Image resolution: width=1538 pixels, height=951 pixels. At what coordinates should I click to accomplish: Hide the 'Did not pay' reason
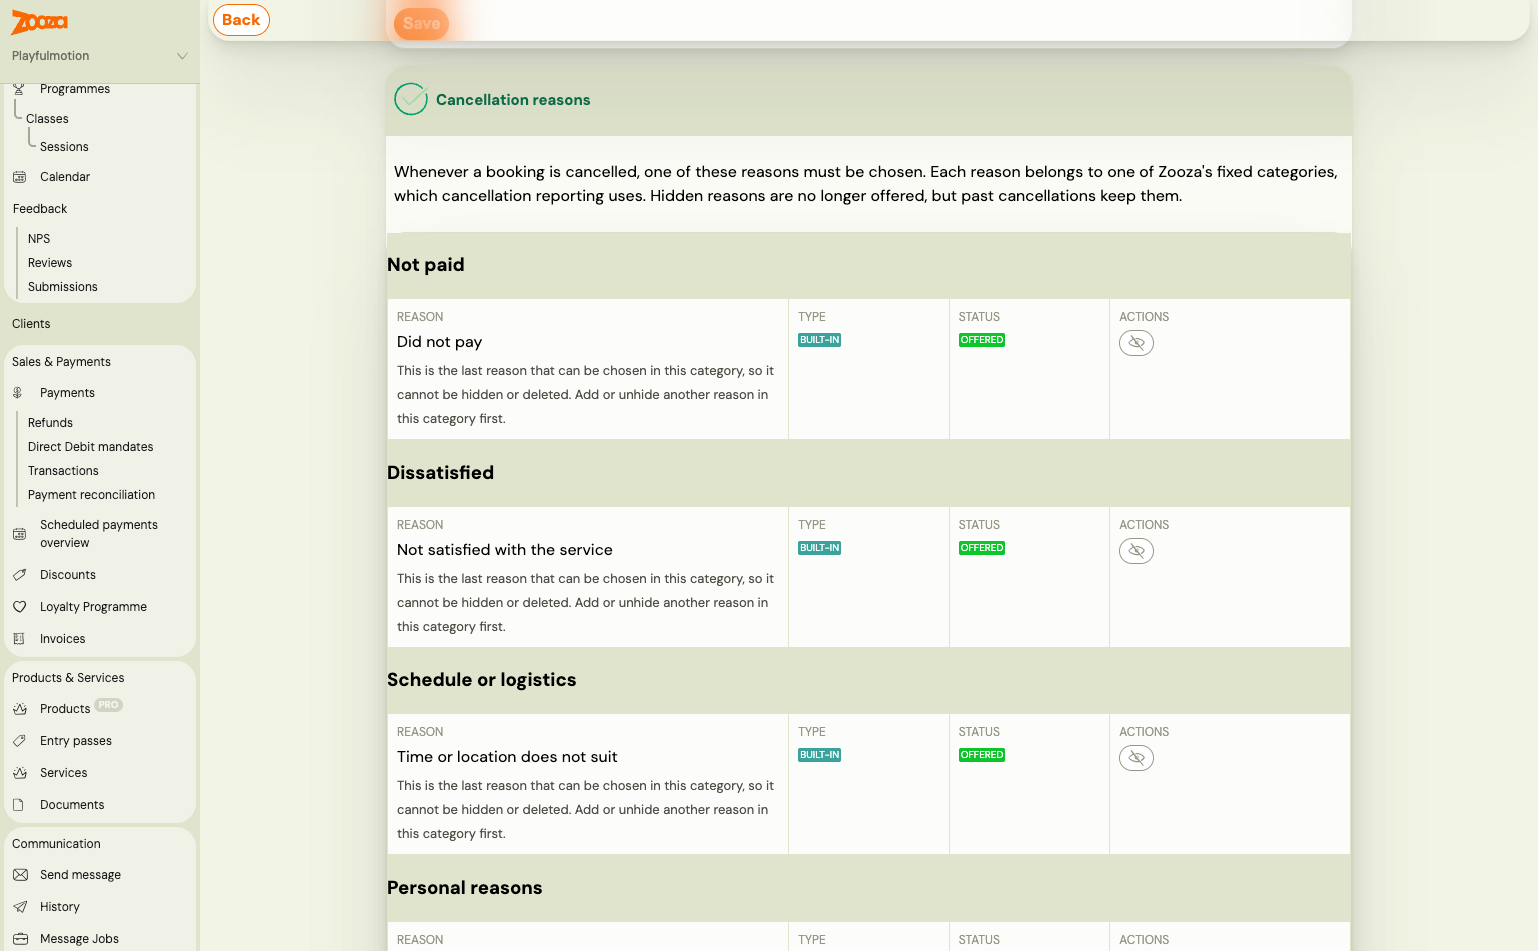point(1136,343)
